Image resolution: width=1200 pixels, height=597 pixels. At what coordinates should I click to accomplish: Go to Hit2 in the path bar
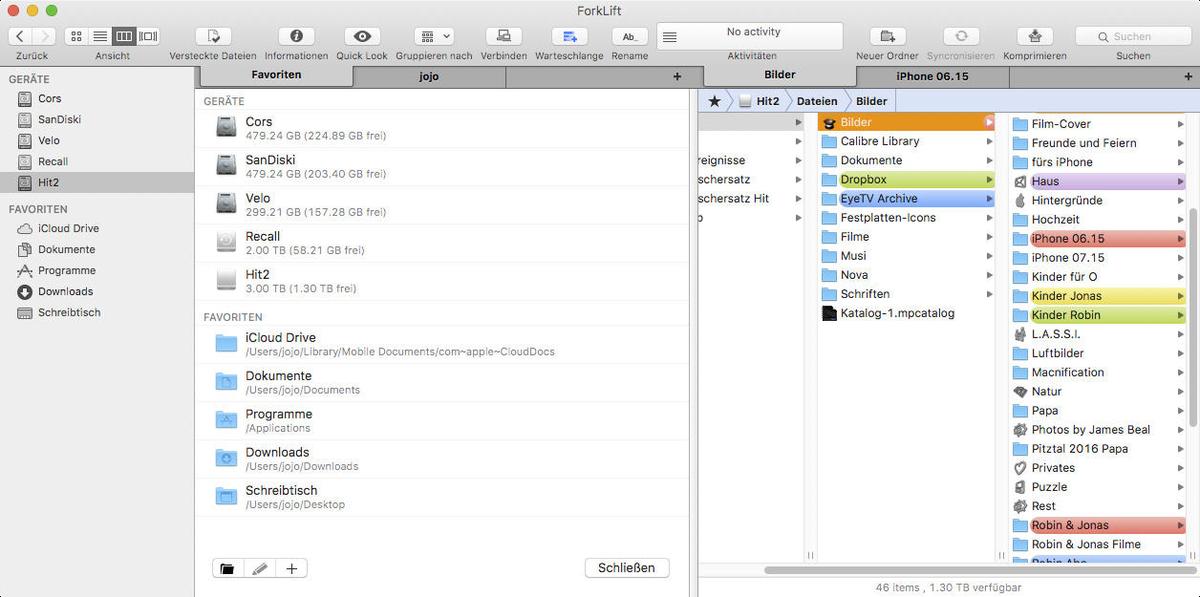(x=758, y=101)
